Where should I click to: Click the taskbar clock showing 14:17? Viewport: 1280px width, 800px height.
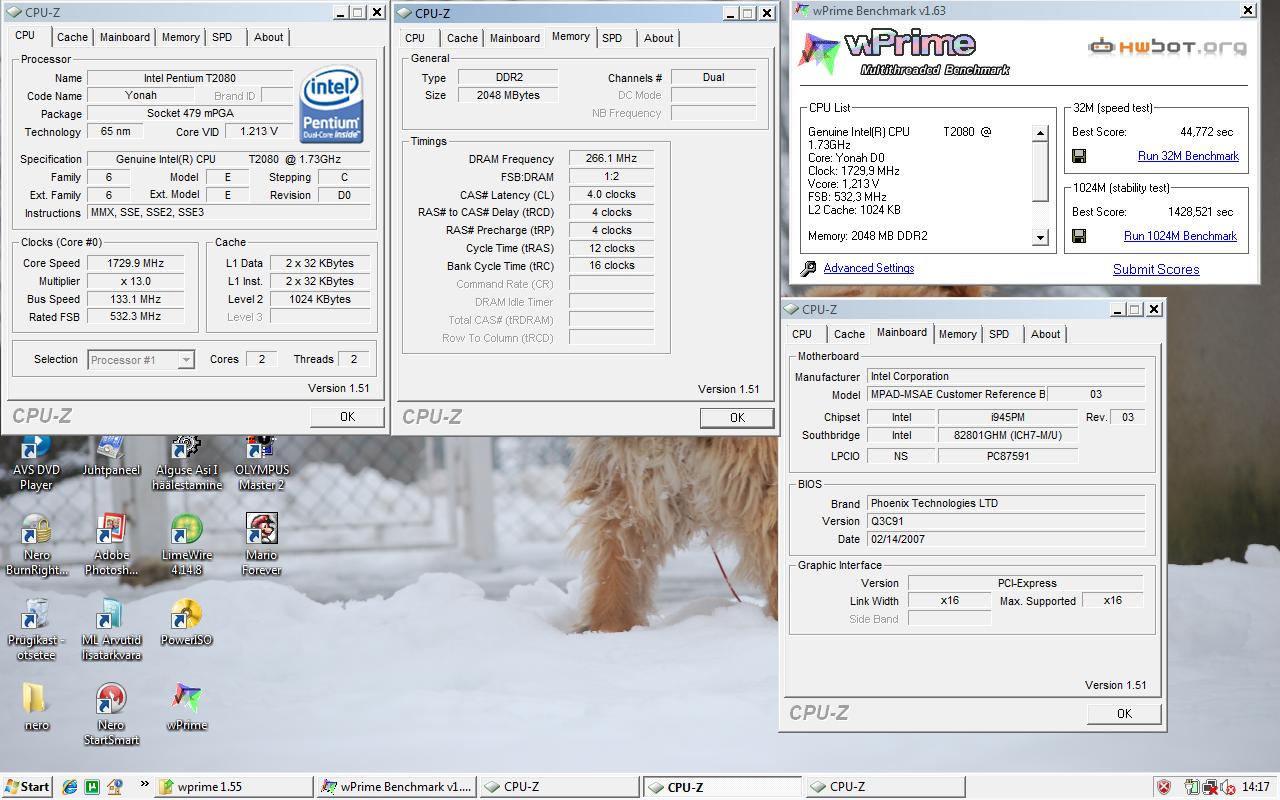point(1257,787)
